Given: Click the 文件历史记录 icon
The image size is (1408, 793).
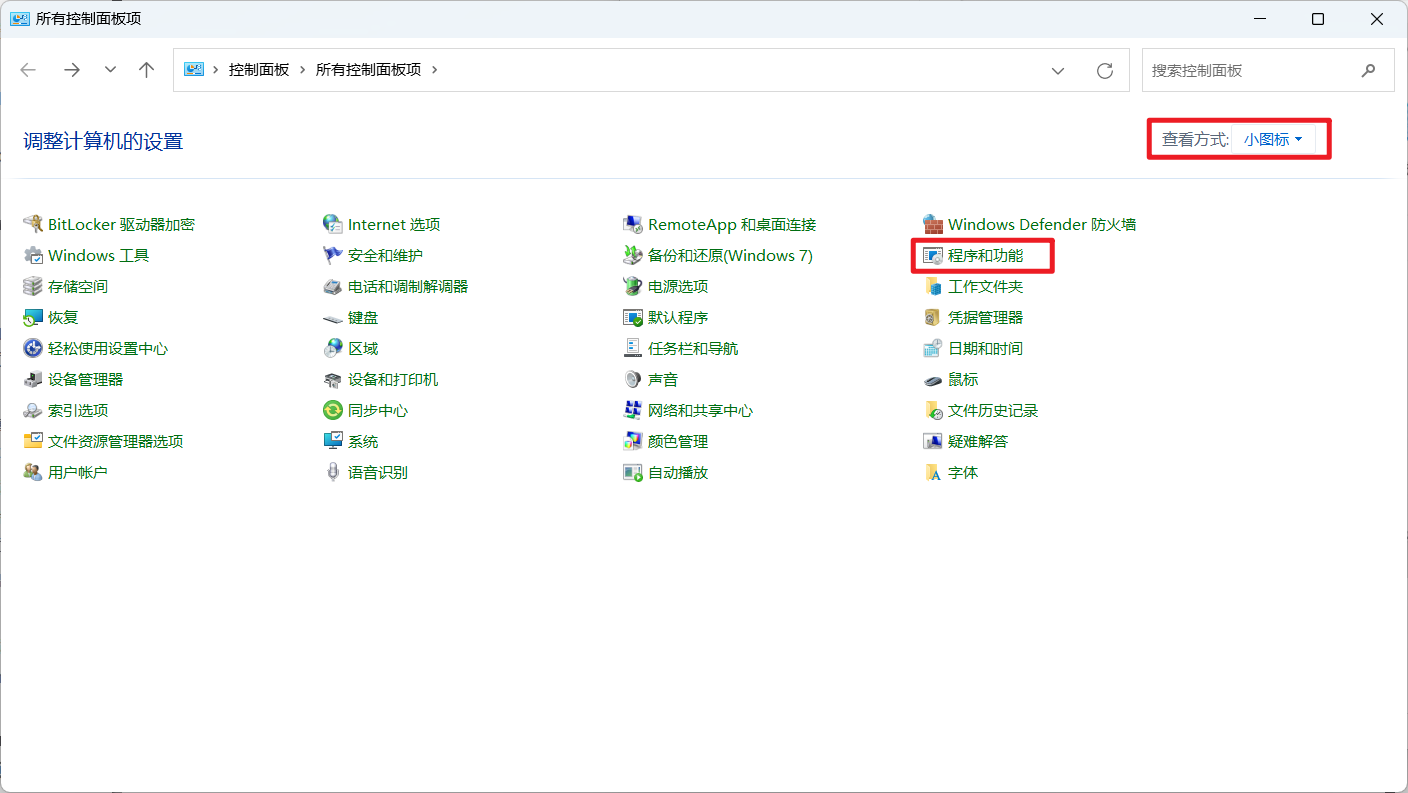Looking at the screenshot, I should (933, 410).
